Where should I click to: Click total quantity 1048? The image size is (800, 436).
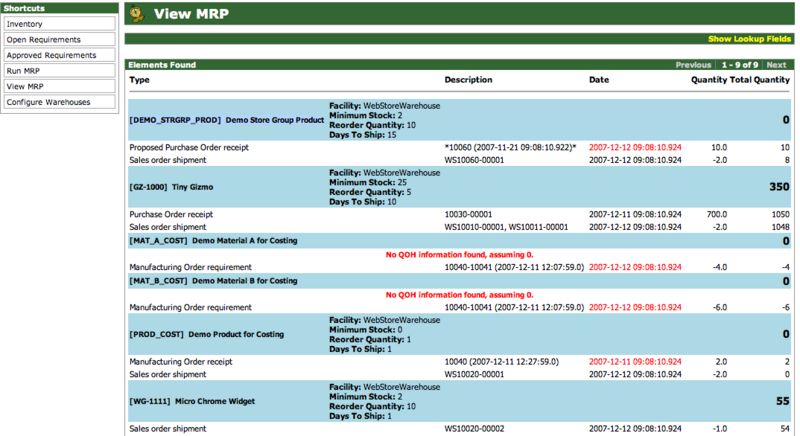click(x=780, y=227)
